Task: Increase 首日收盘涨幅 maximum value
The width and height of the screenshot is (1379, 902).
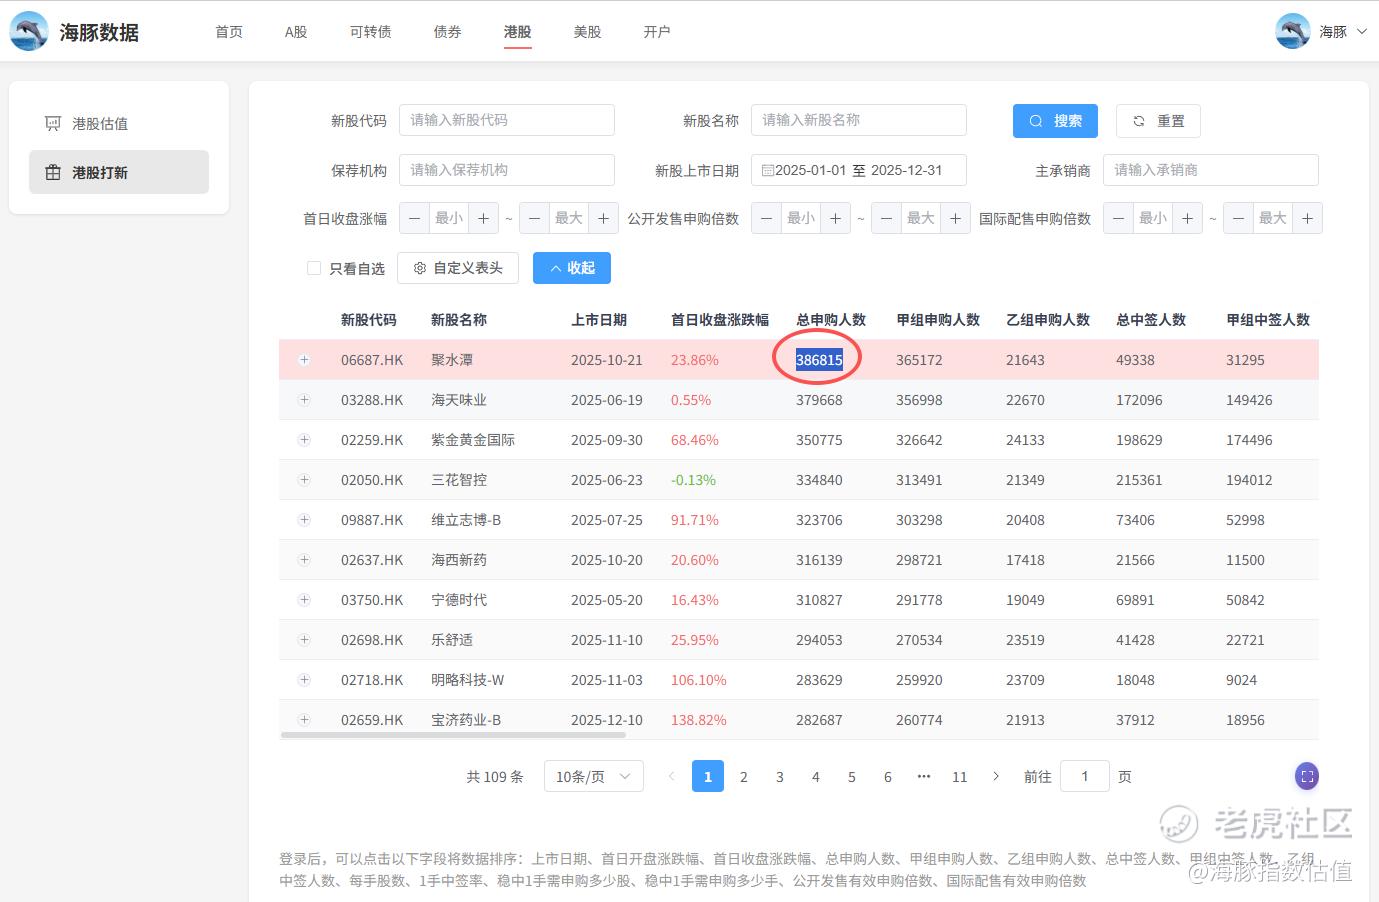Action: pyautogui.click(x=603, y=218)
